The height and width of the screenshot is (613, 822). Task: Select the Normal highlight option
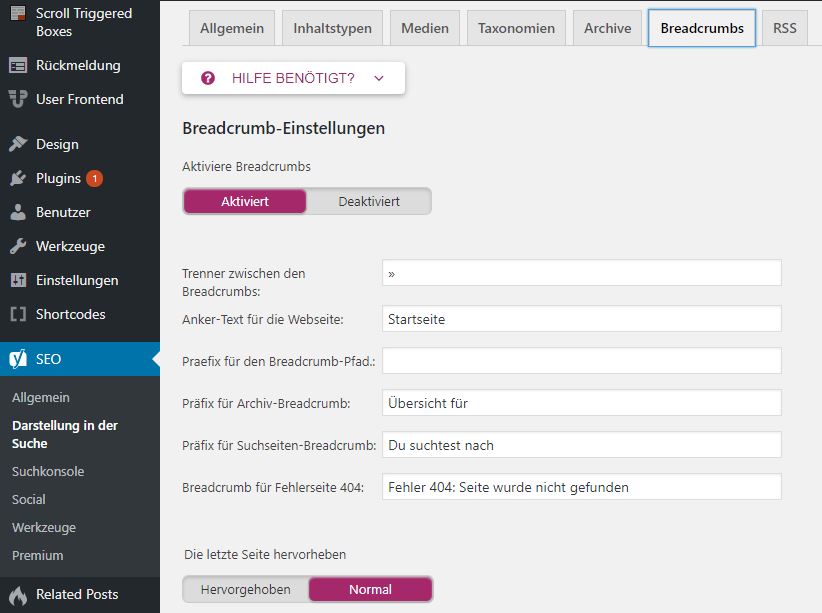point(370,590)
